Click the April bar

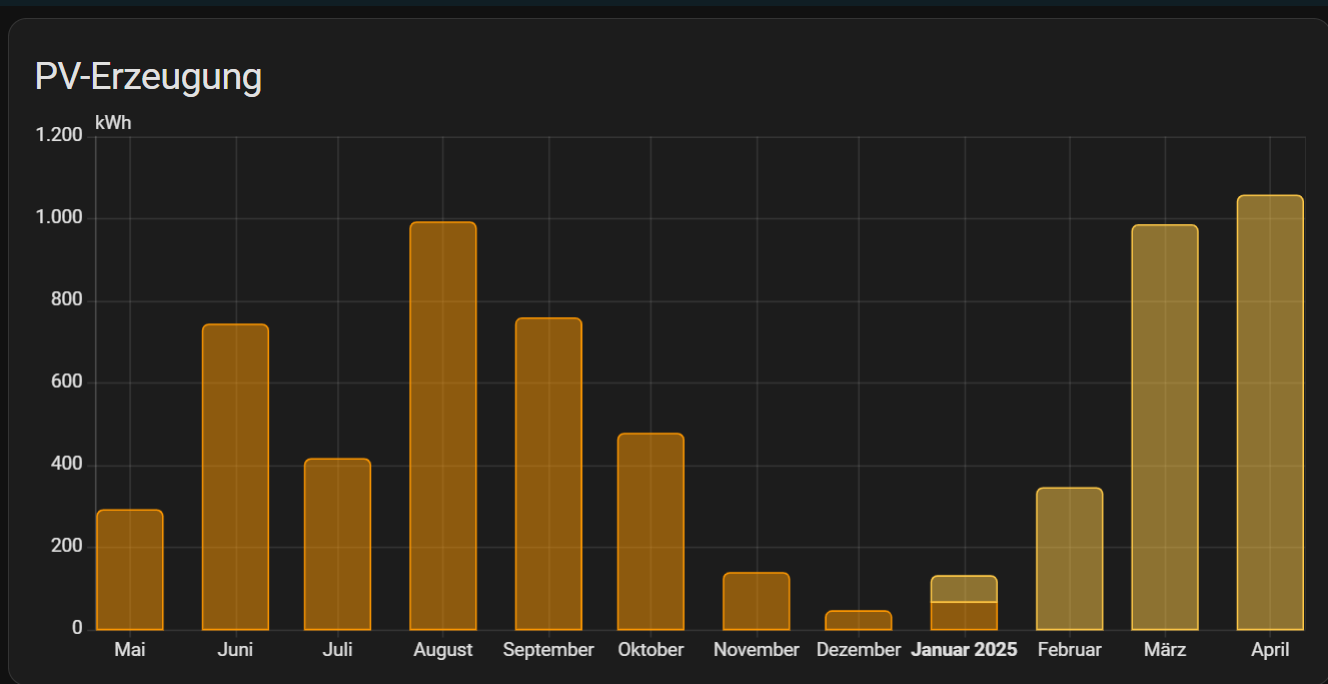pyautogui.click(x=1270, y=413)
